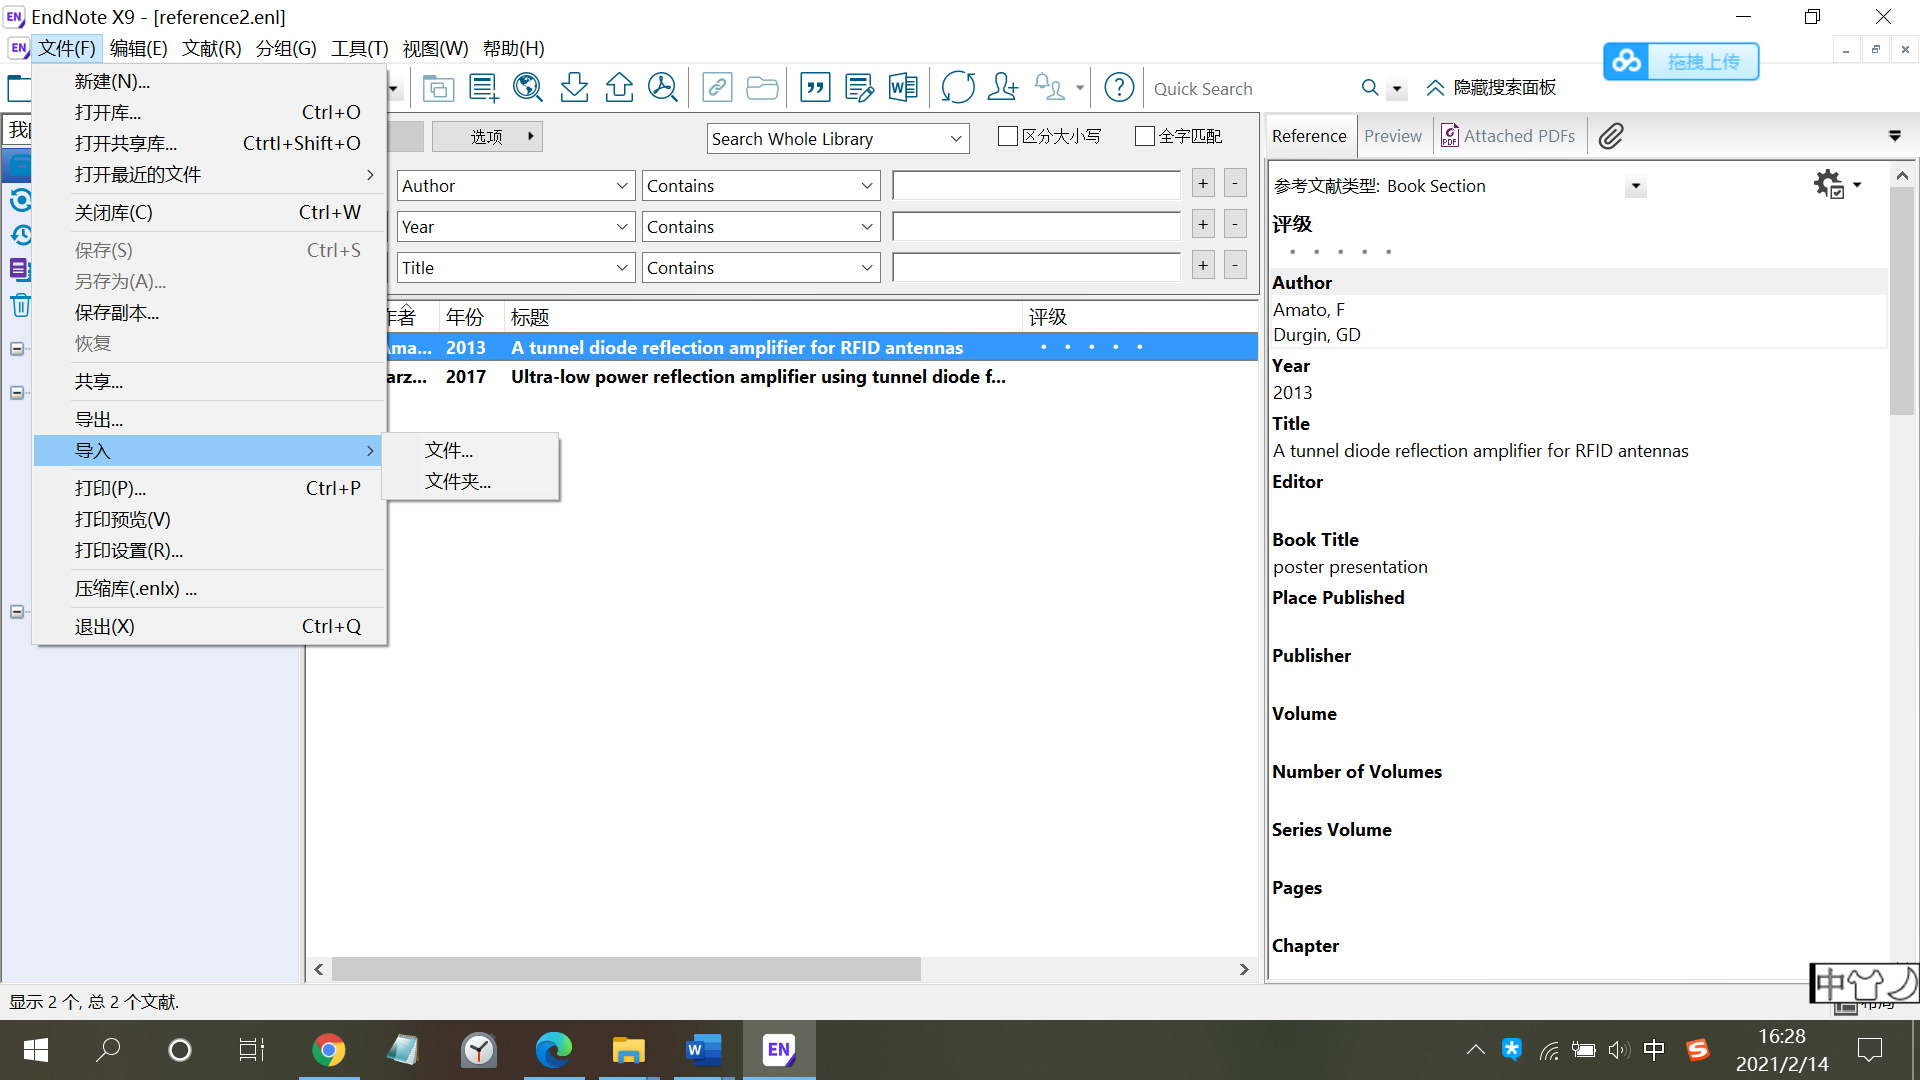Enable the 区分大小写 checkbox

tap(1008, 136)
